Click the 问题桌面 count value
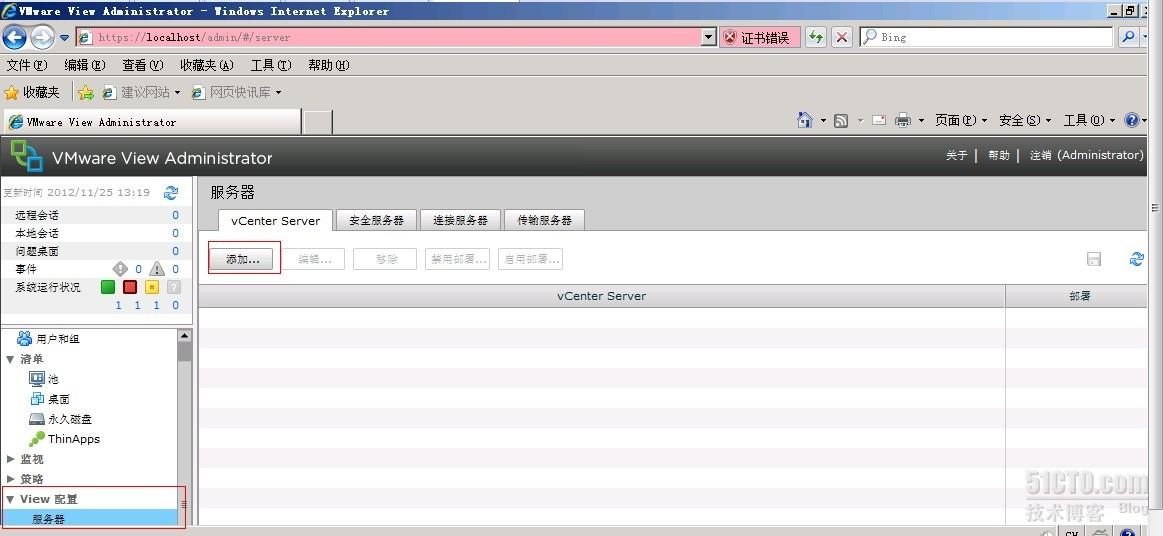Viewport: 1163px width, 536px height. tap(176, 251)
